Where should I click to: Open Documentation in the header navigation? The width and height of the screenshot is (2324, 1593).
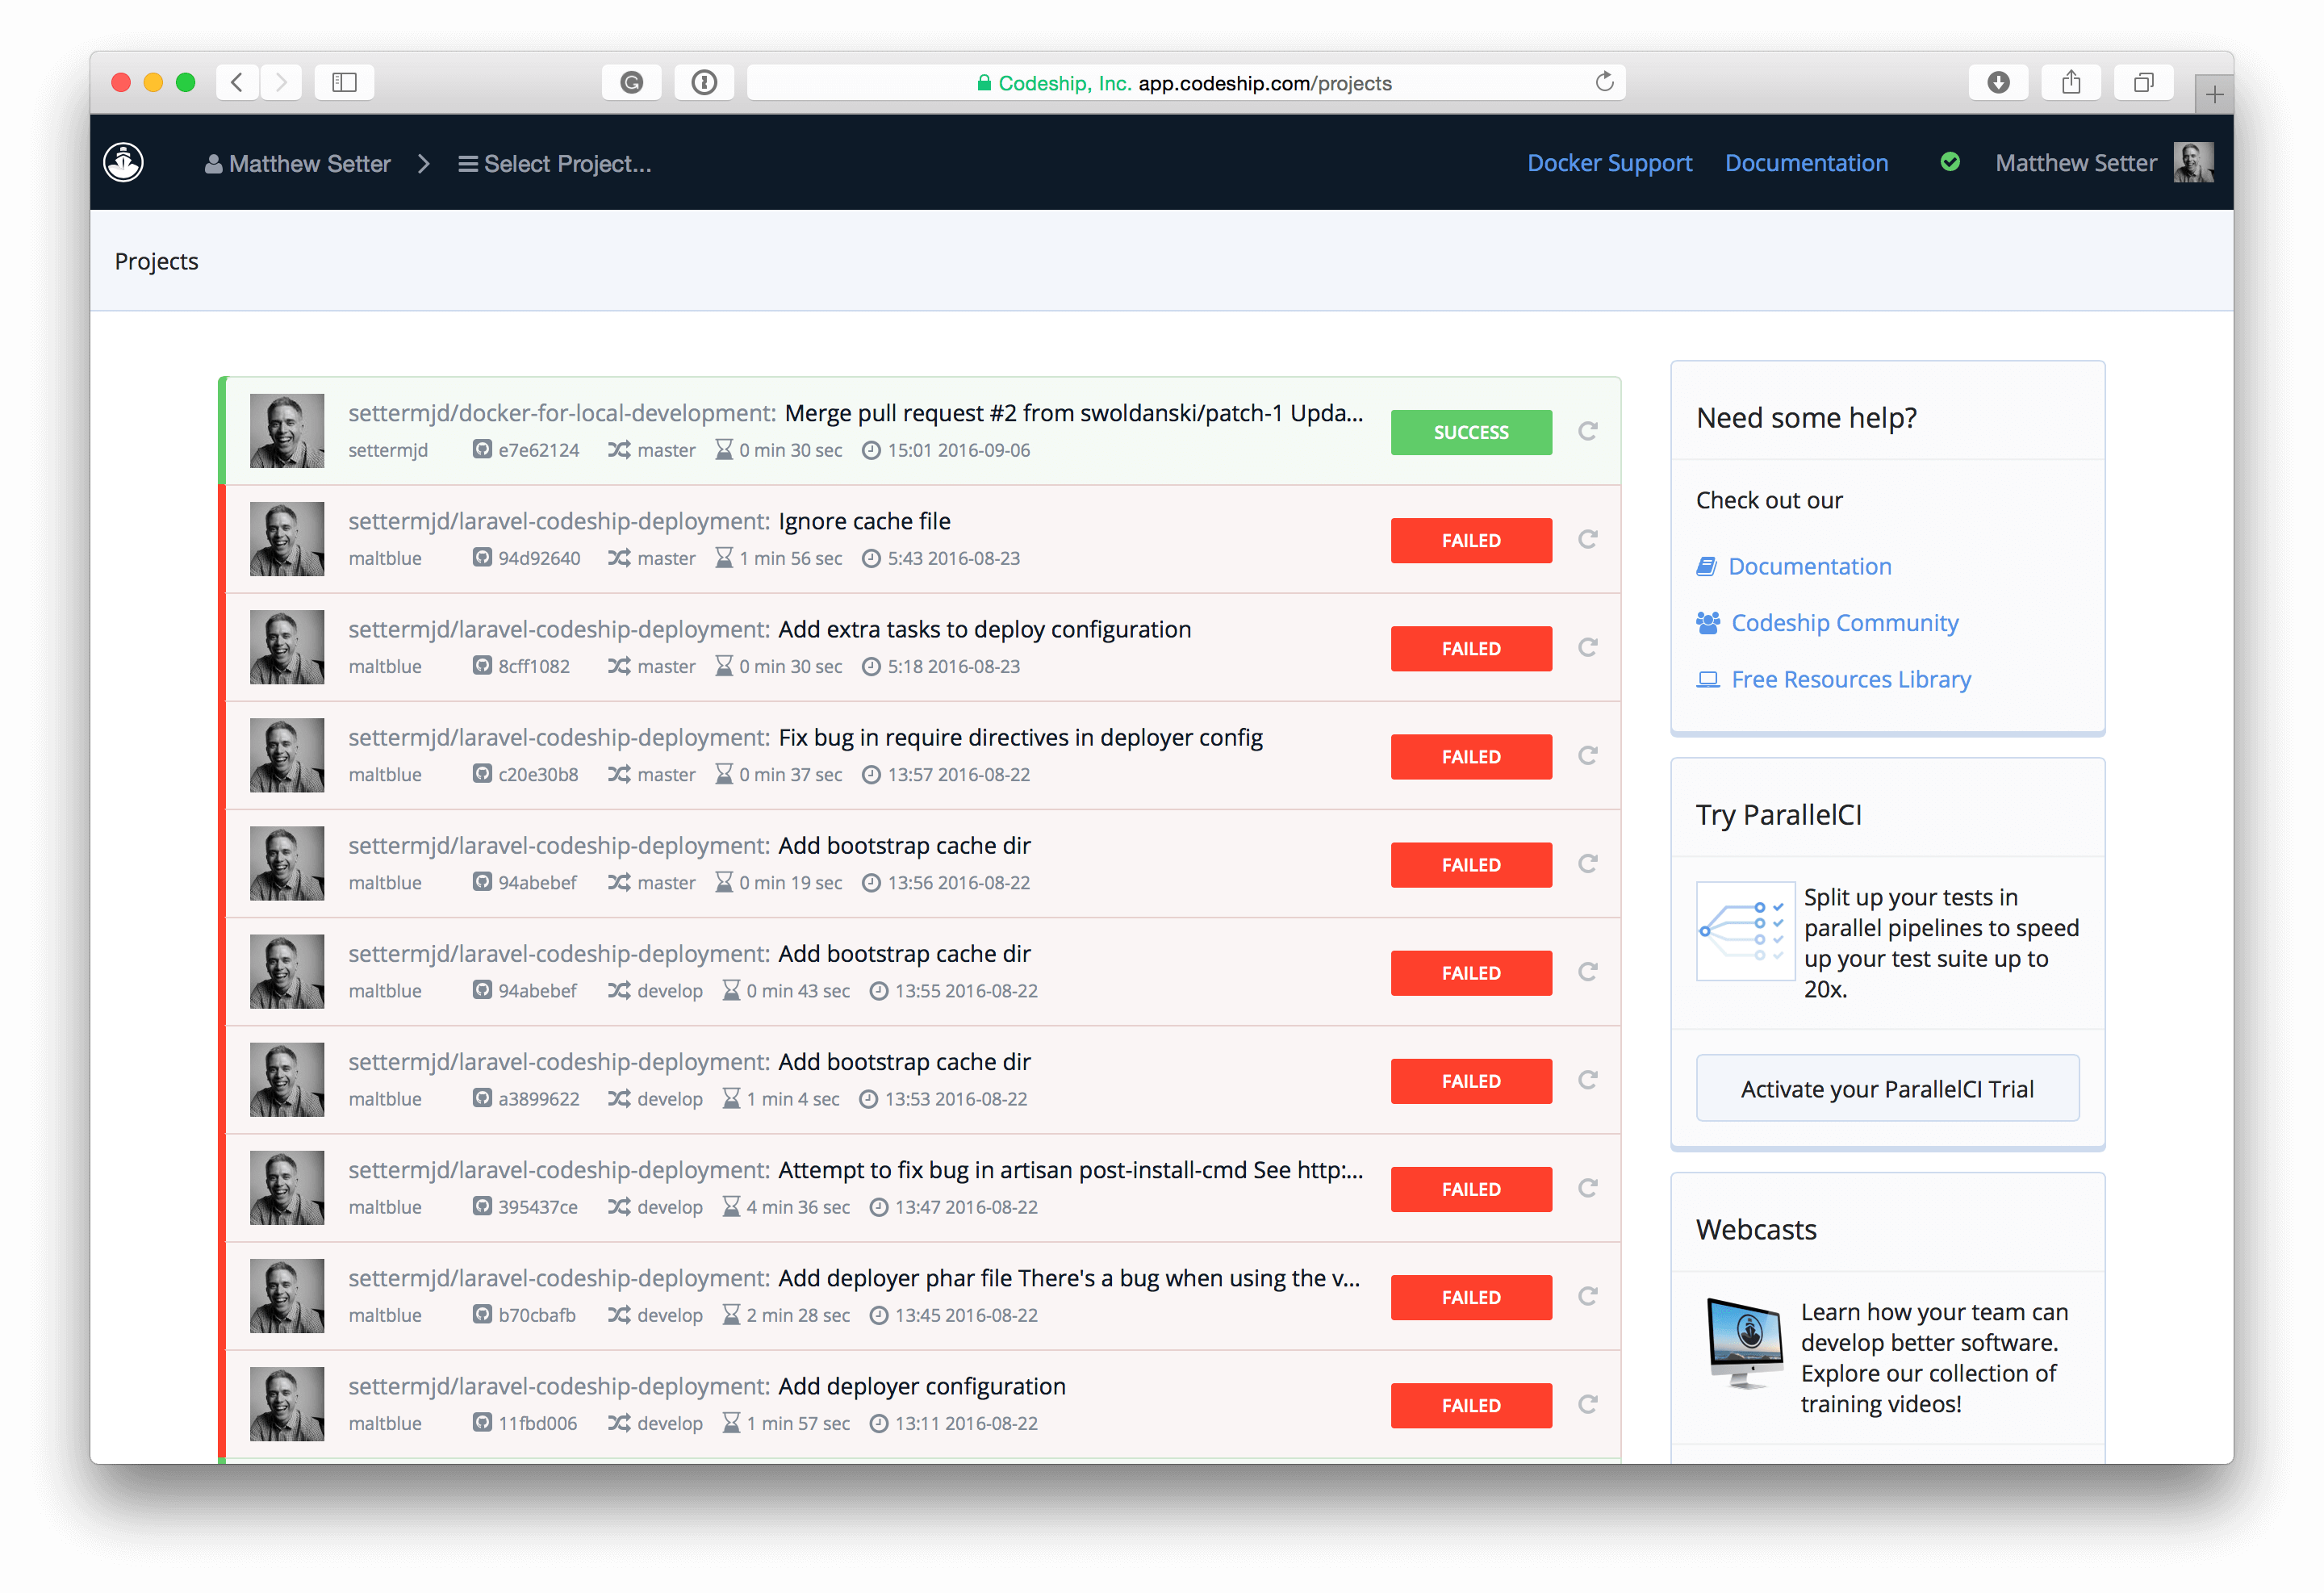coord(1806,163)
